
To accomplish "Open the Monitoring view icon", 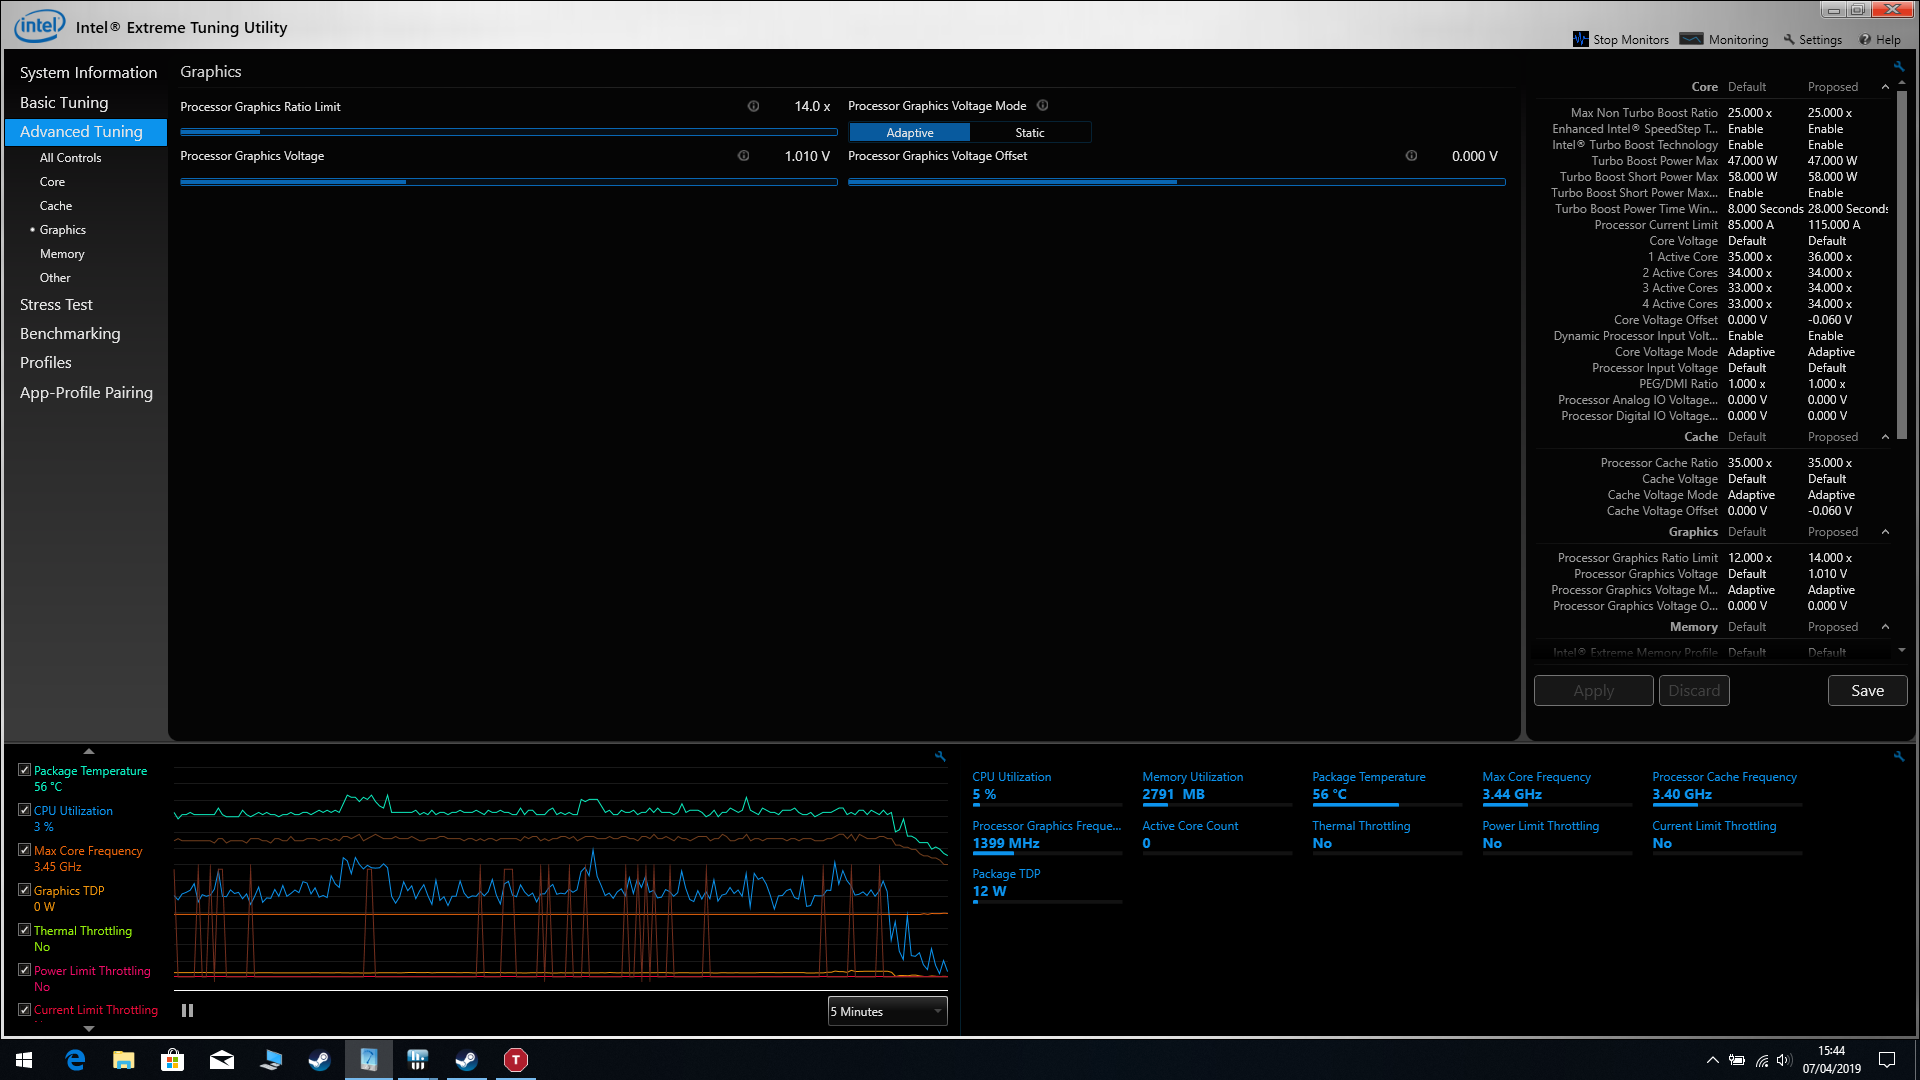I will click(x=1691, y=39).
